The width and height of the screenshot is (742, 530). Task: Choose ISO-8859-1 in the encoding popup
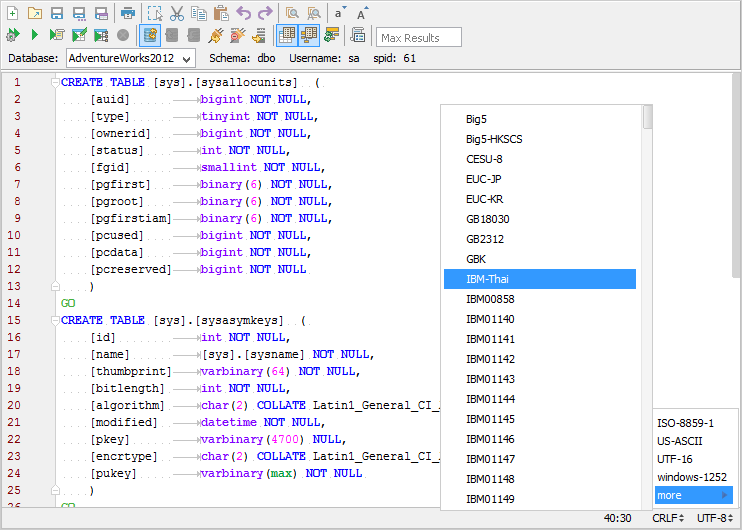coord(694,423)
